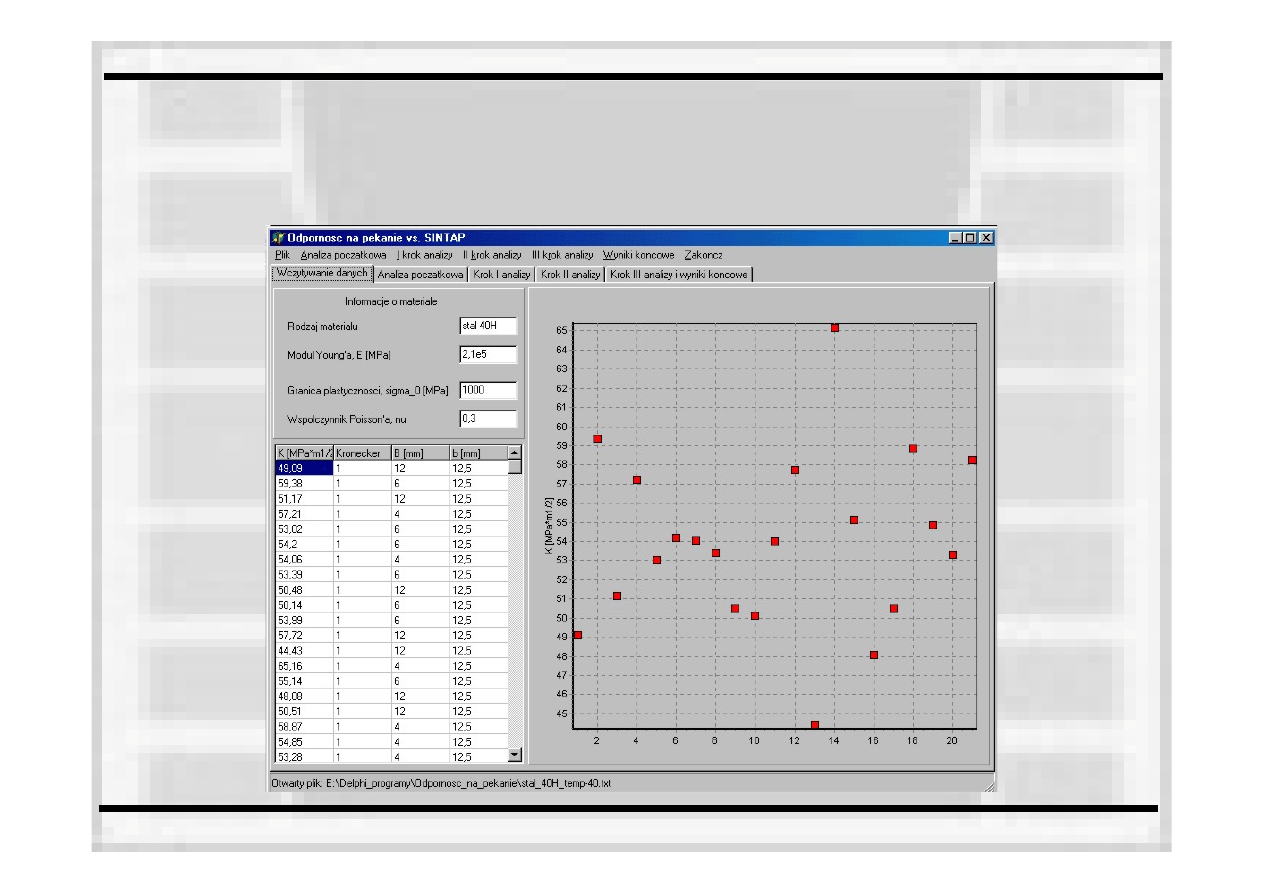Switch to the Analiza poczatkowa tab
Screen dimensions: 1263x893
click(420, 274)
